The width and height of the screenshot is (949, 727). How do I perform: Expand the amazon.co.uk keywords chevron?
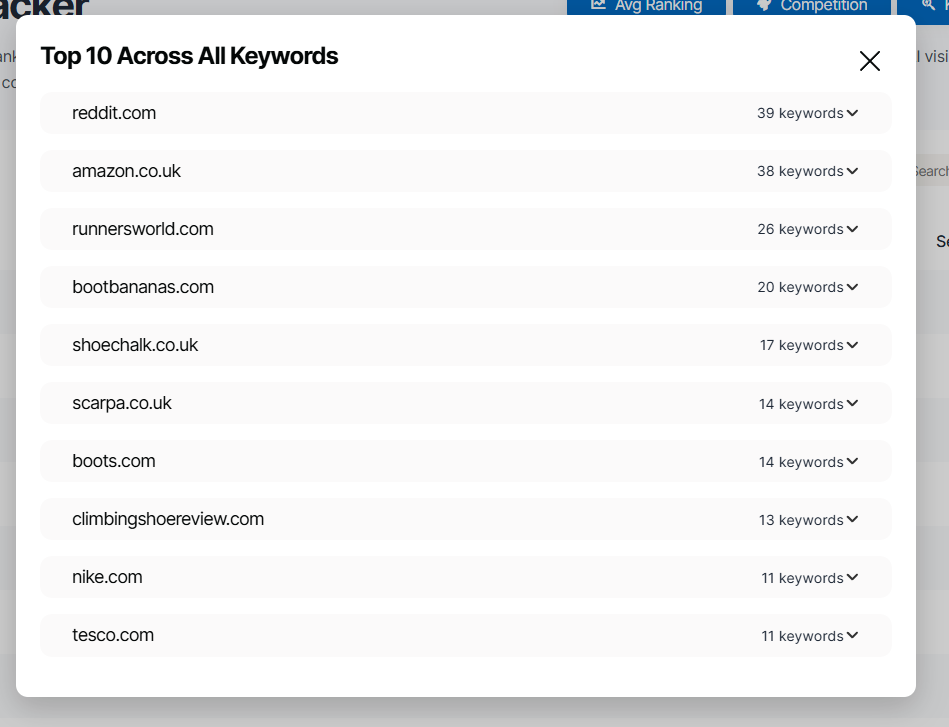852,171
